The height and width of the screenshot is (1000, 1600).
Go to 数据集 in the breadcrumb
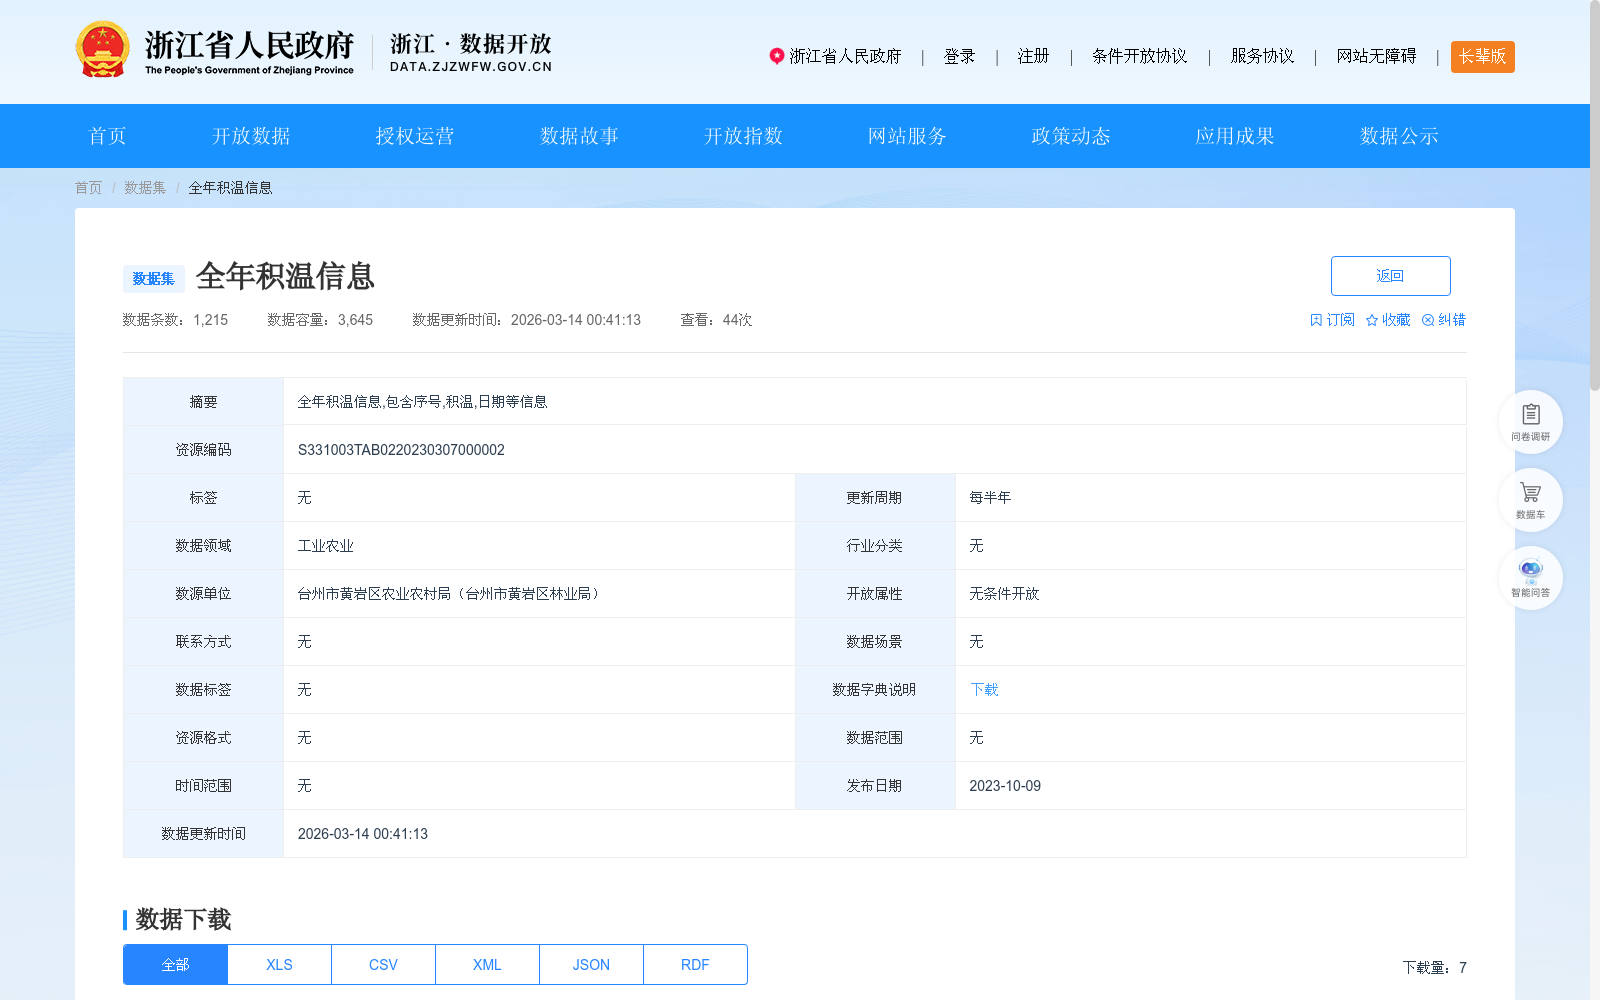click(145, 188)
